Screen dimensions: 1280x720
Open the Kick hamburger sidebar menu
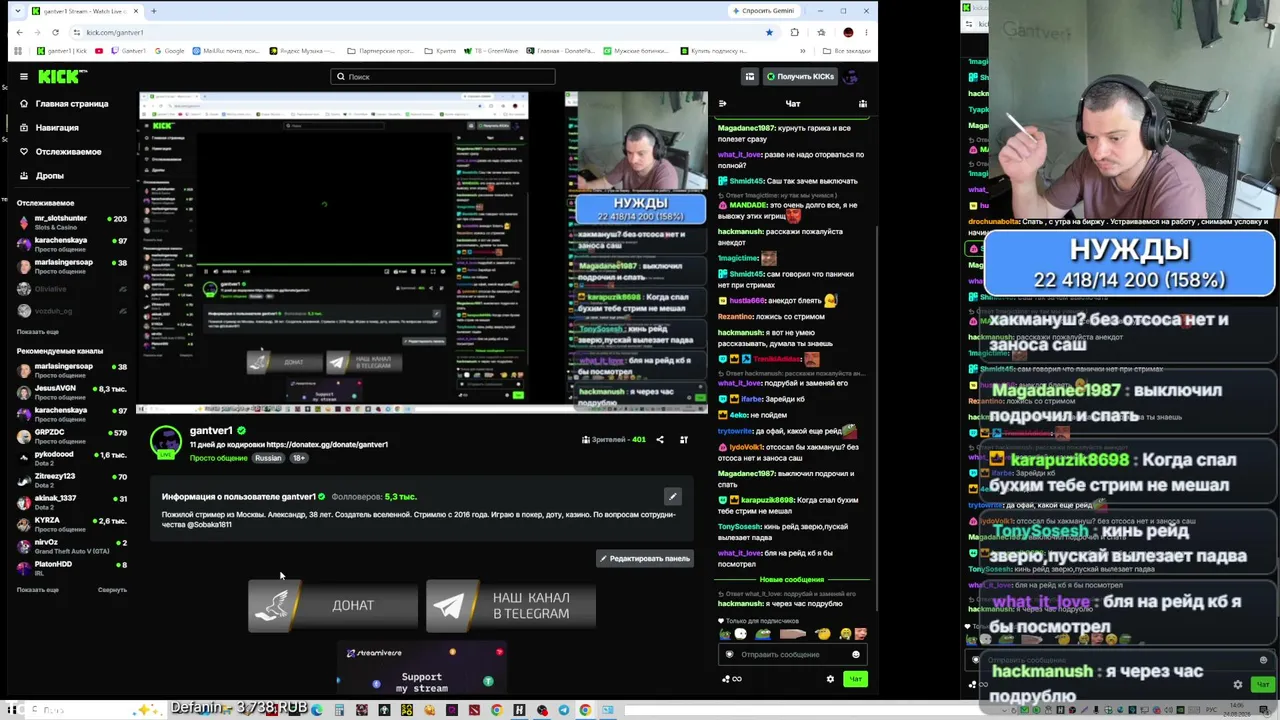point(24,76)
